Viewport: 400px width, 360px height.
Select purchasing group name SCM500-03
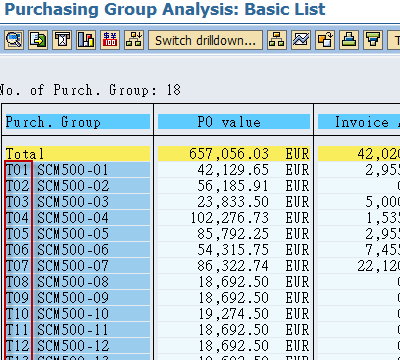click(x=73, y=202)
